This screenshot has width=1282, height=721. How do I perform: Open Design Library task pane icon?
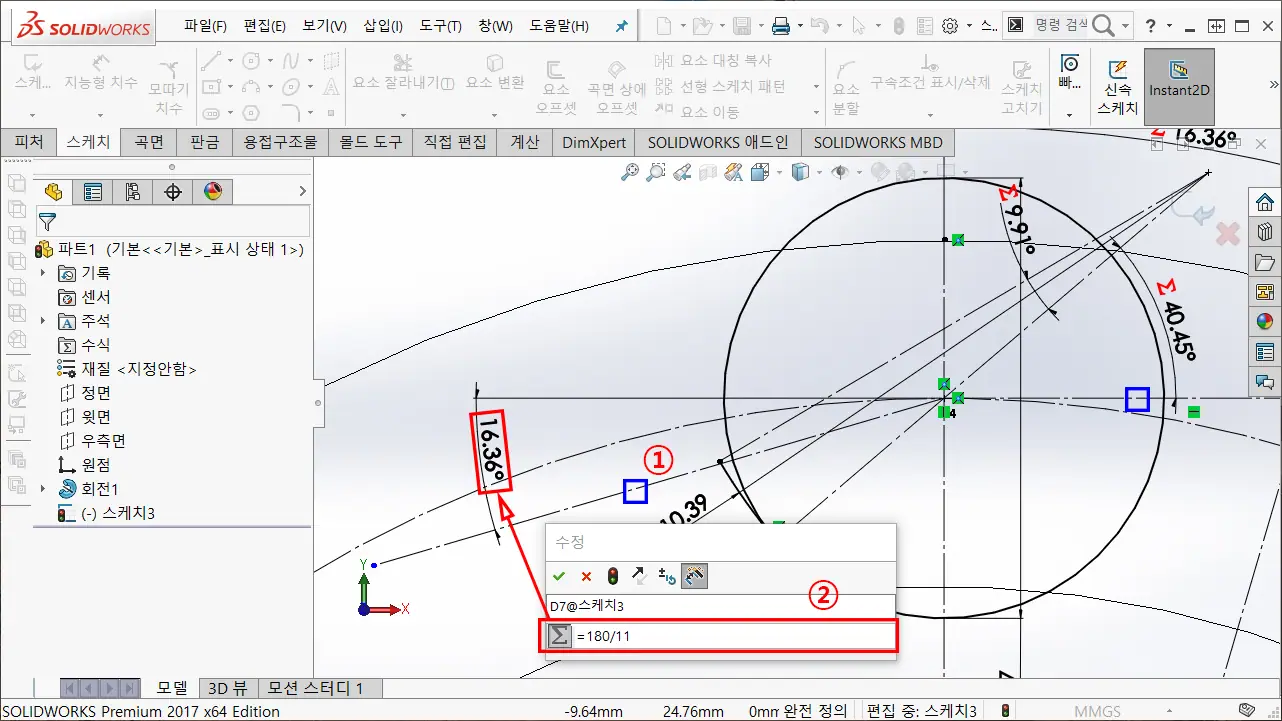(1265, 232)
